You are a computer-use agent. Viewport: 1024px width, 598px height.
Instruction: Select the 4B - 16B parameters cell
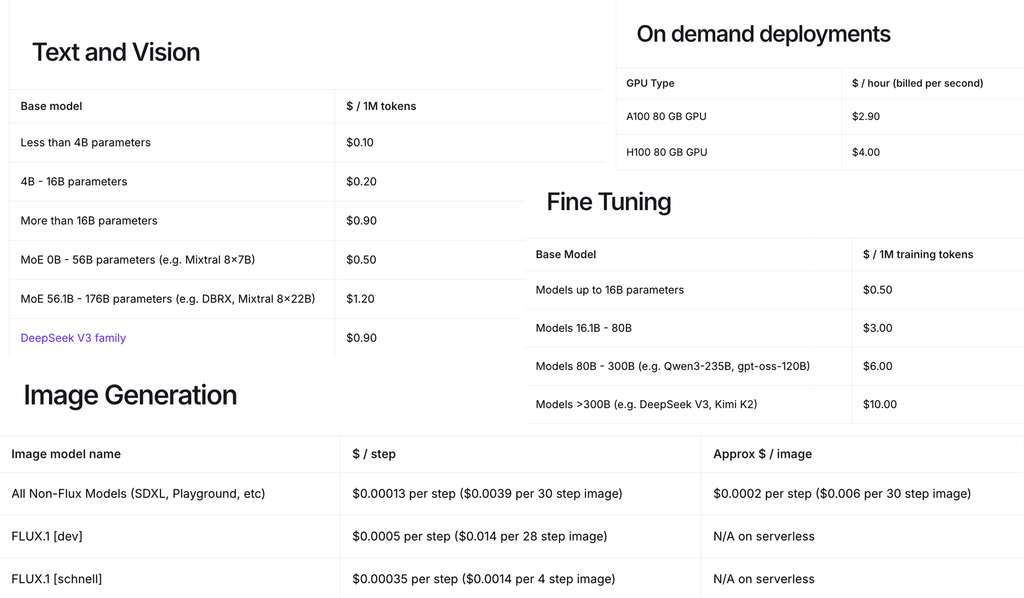click(74, 182)
